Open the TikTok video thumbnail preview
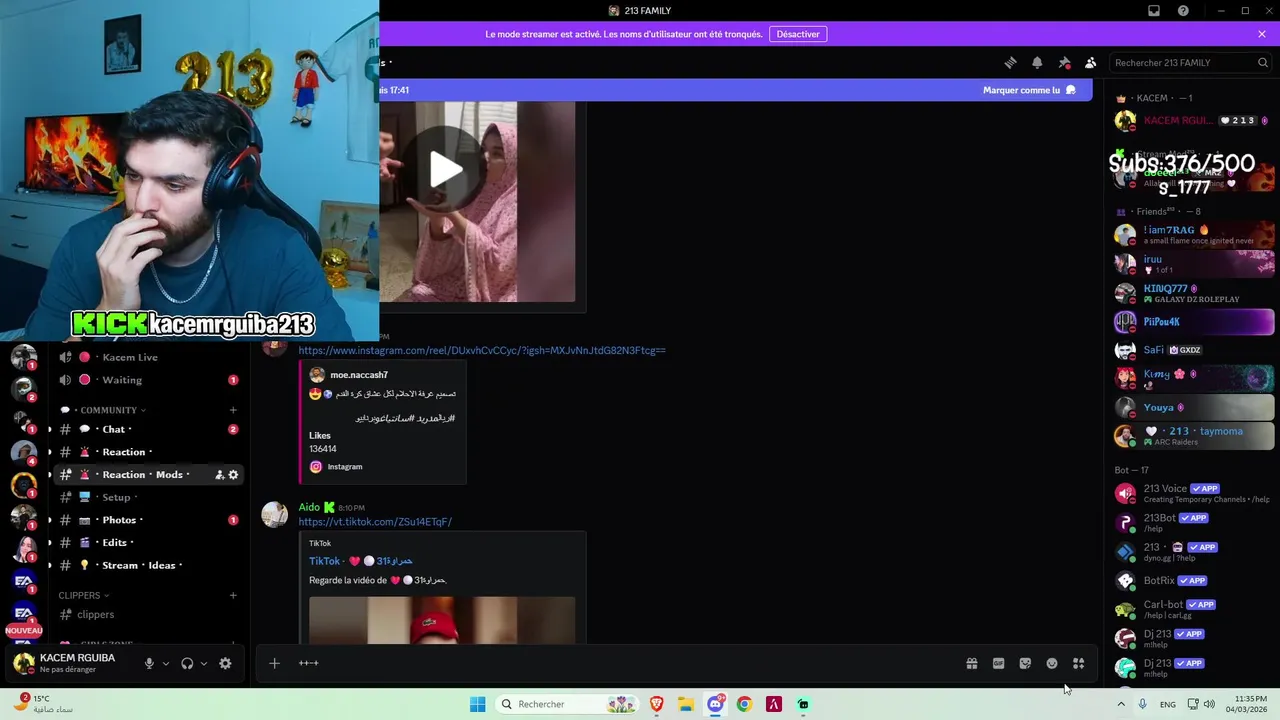Image resolution: width=1280 pixels, height=720 pixels. coord(442,620)
